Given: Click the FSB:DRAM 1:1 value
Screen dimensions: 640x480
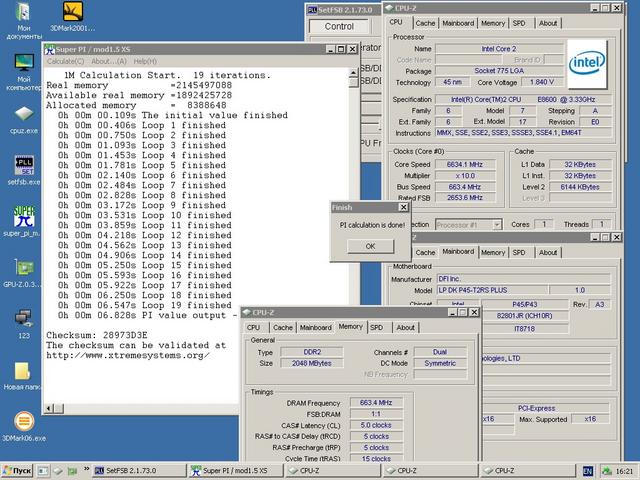Looking at the screenshot, I should pos(376,414).
